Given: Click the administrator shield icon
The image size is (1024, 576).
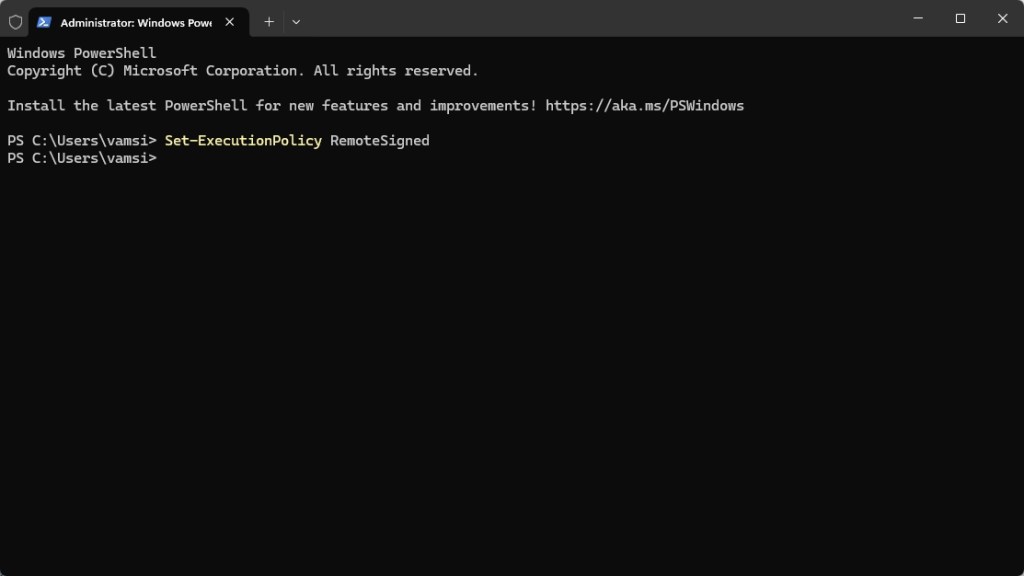Looking at the screenshot, I should [x=15, y=21].
